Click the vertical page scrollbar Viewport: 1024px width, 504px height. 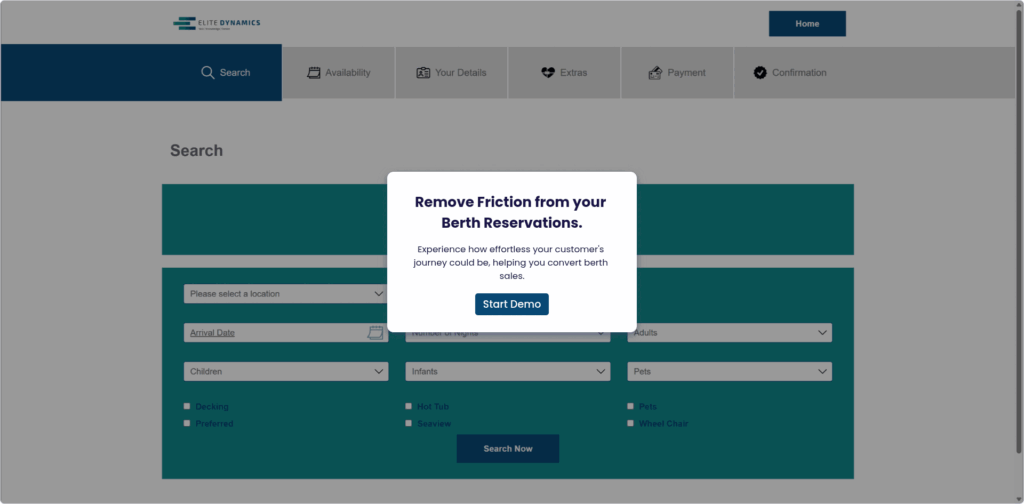tap(1018, 234)
